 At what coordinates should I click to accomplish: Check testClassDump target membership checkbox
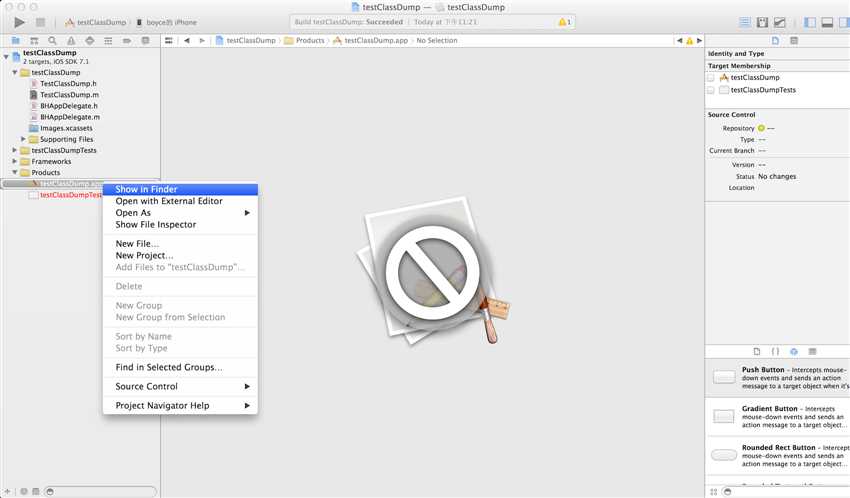[x=711, y=77]
